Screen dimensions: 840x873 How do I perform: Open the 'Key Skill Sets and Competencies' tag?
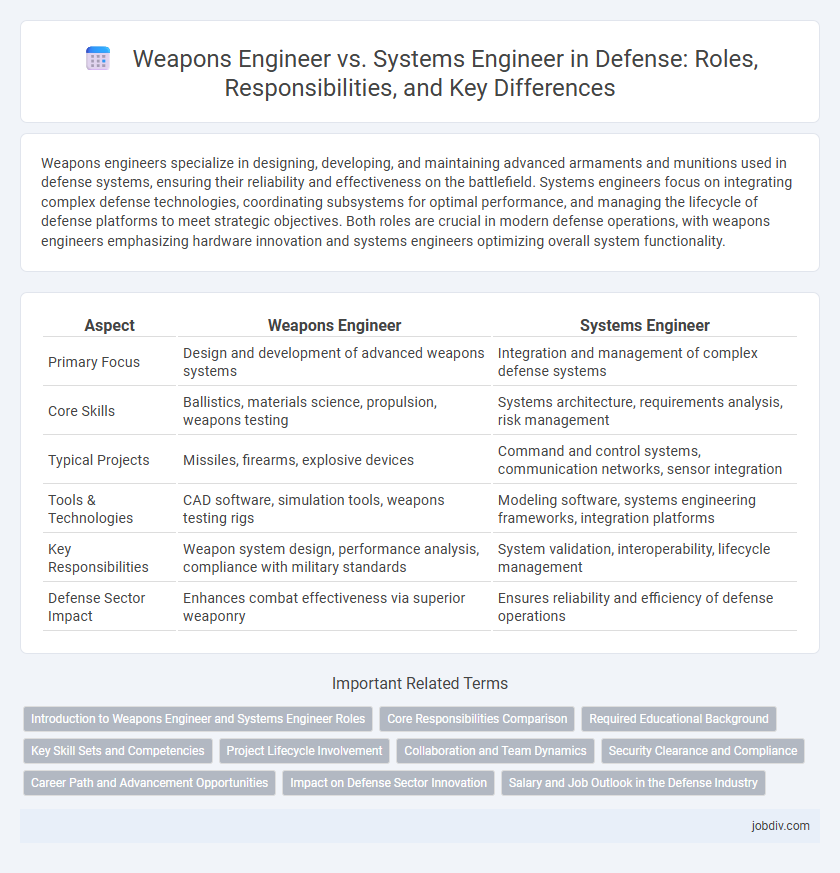pyautogui.click(x=117, y=751)
